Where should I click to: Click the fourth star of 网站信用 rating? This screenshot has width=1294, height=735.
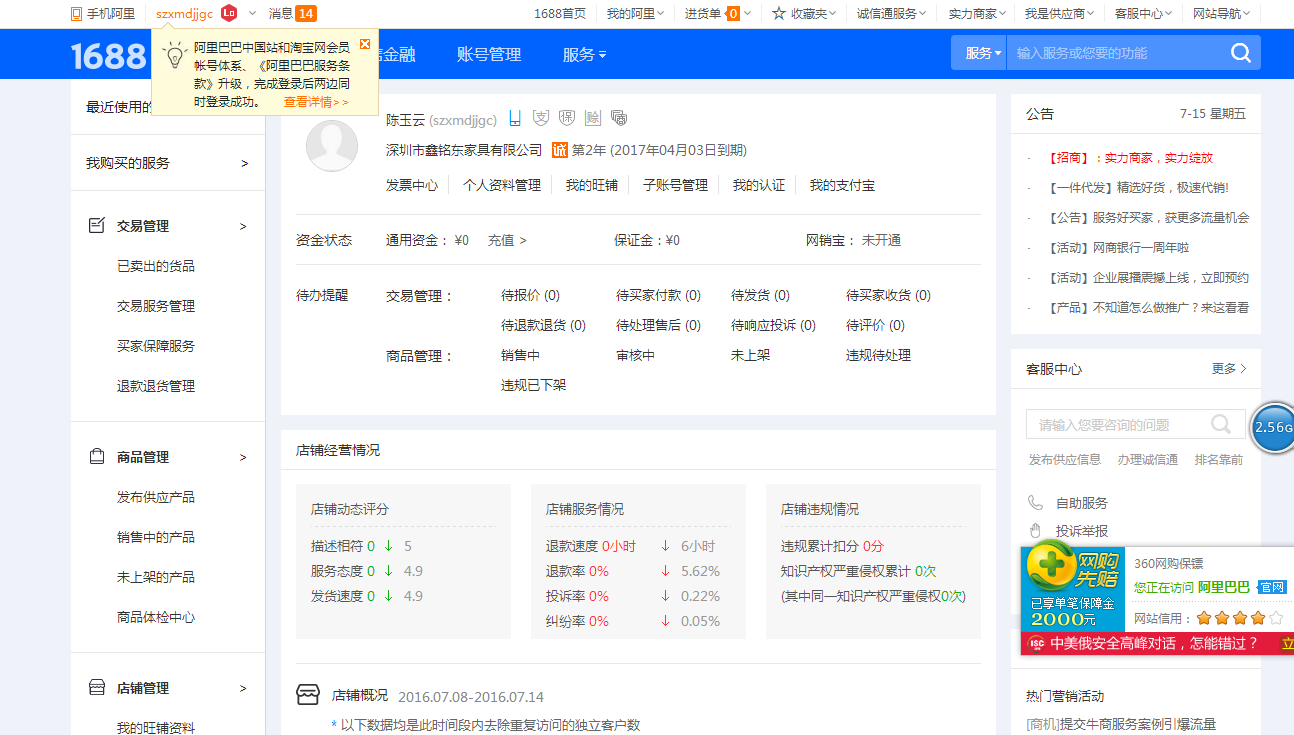point(1257,618)
